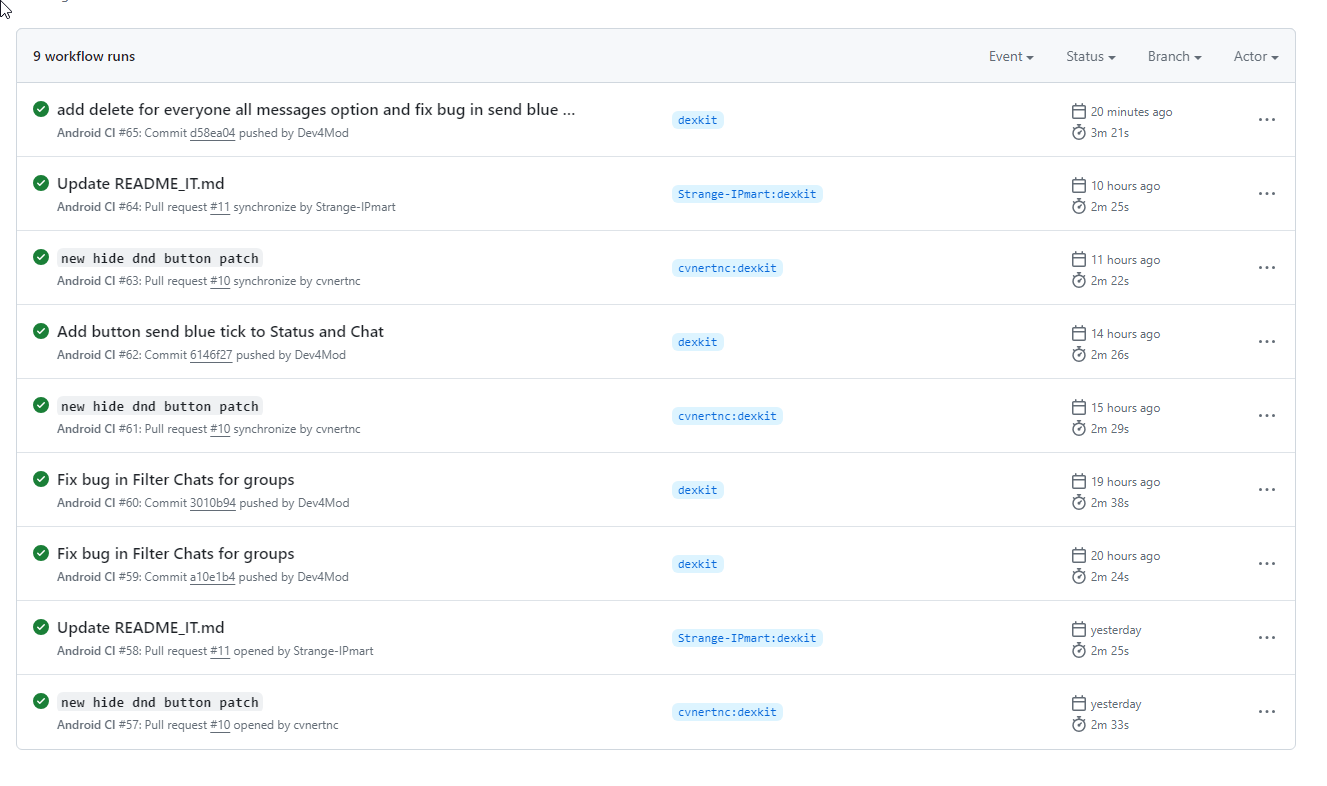This screenshot has width=1327, height=786.
Task: Click the cvnertnc:dexkit branch label for run #63
Action: coord(727,268)
